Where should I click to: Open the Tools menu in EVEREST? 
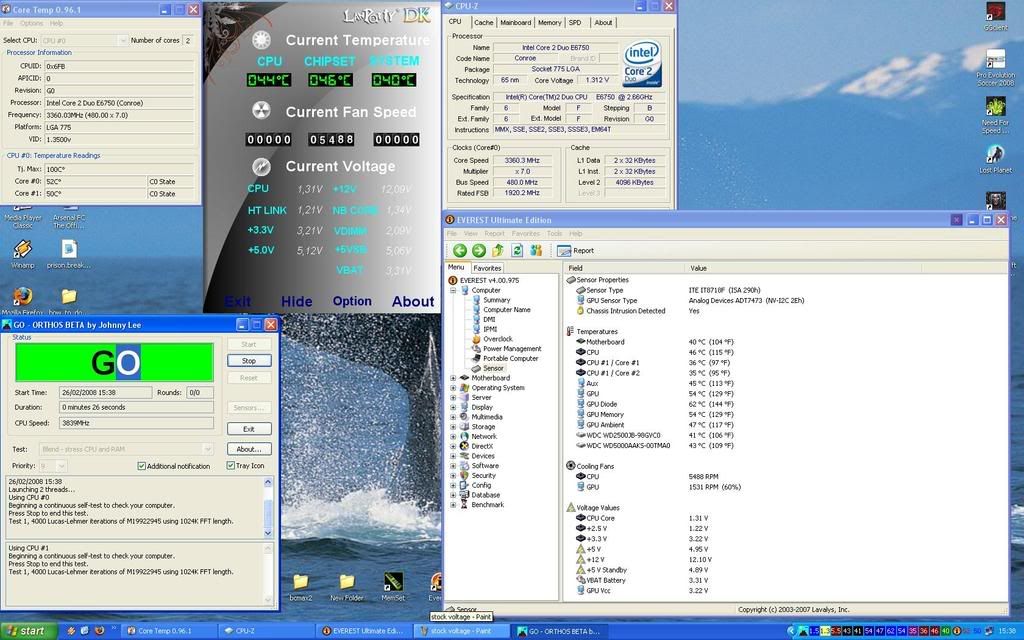pyautogui.click(x=556, y=233)
